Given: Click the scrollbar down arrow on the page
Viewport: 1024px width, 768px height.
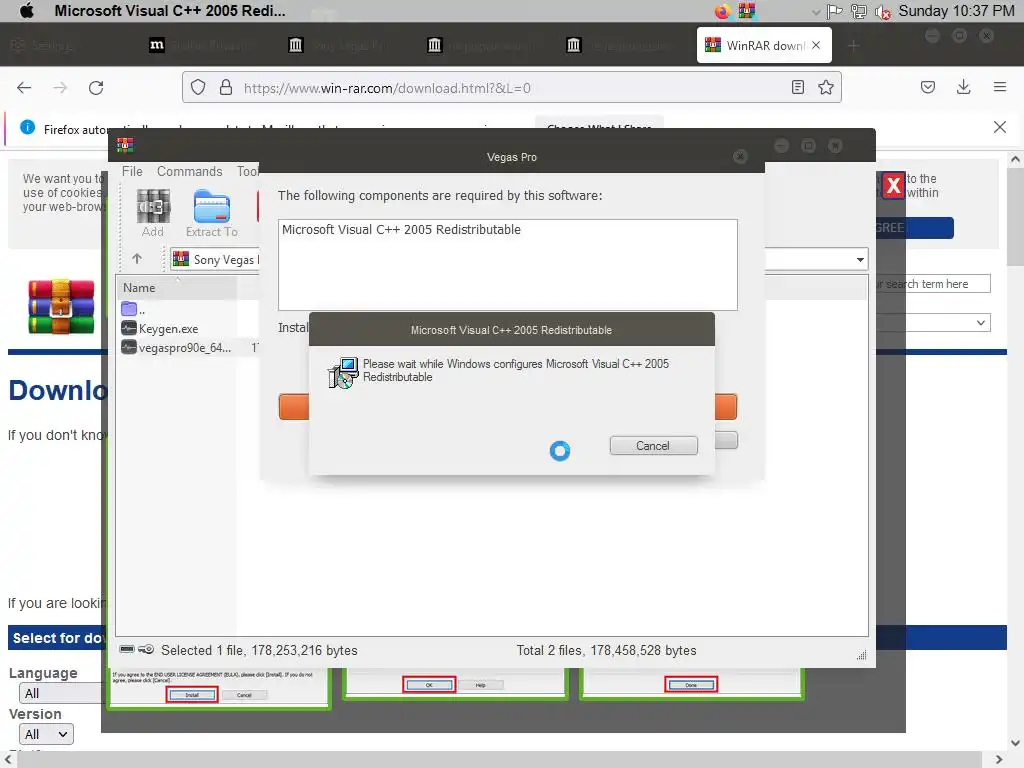Looking at the screenshot, I should (x=1015, y=743).
